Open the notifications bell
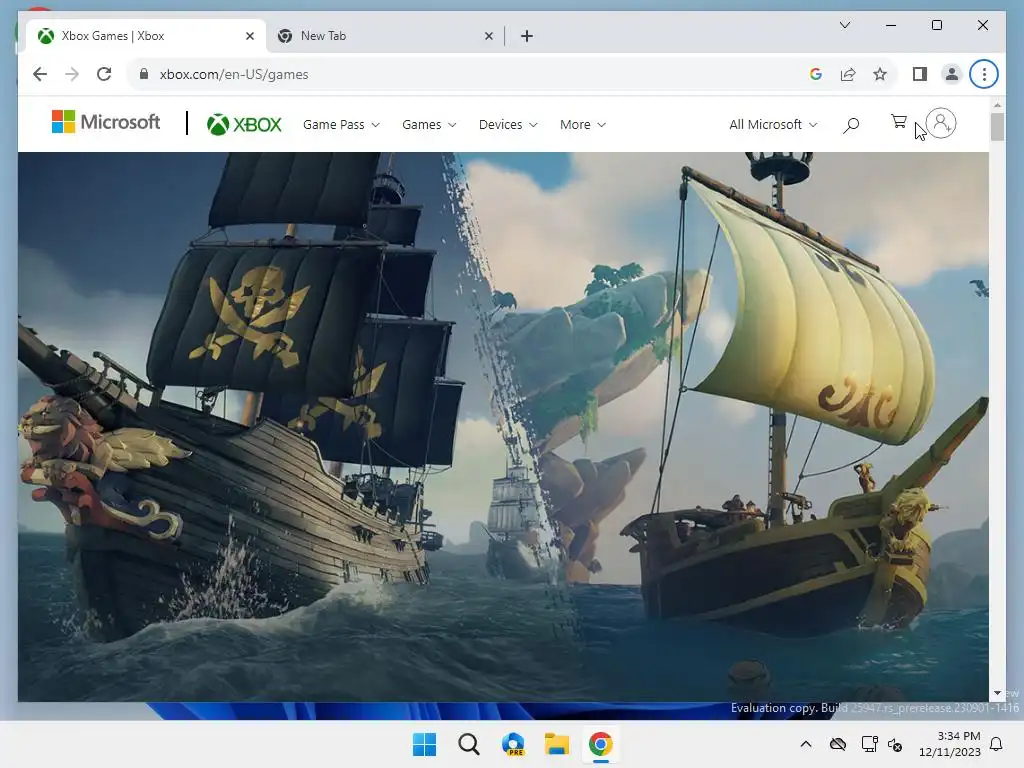The height and width of the screenshot is (768, 1024). click(x=996, y=744)
